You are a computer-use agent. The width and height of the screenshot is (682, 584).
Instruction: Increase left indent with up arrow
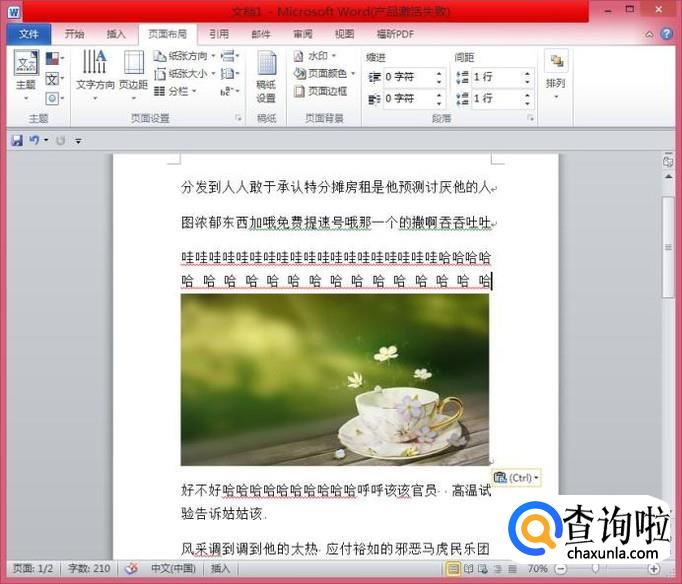[439, 73]
